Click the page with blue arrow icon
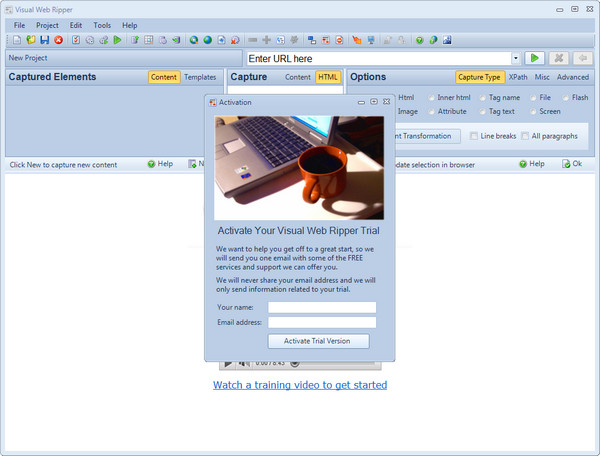 click(222, 40)
